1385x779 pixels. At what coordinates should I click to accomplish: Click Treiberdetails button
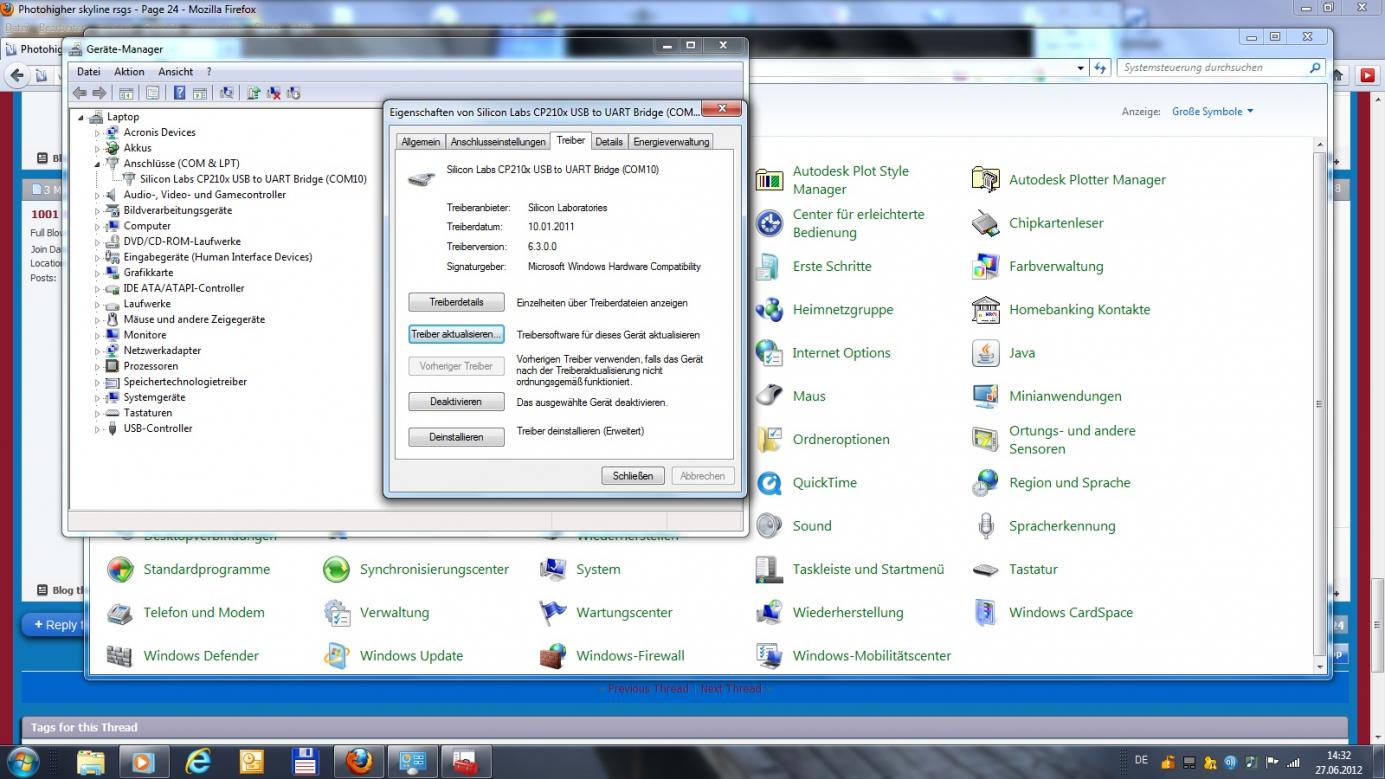[456, 302]
